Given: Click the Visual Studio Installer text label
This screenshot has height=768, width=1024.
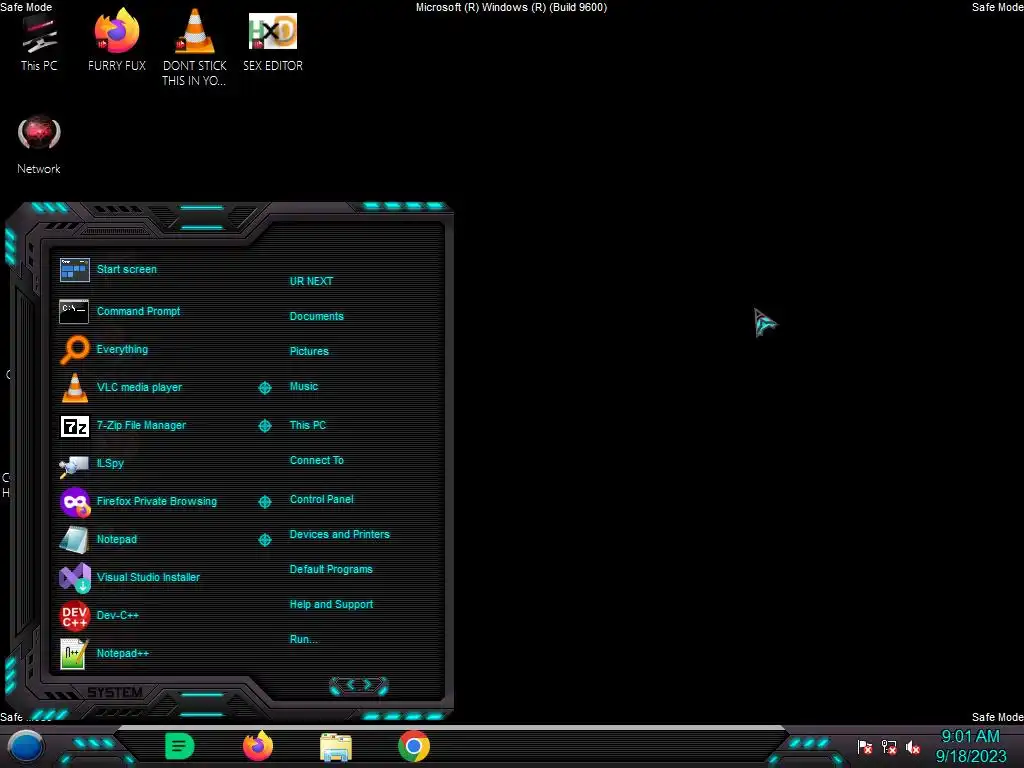Looking at the screenshot, I should (x=148, y=577).
